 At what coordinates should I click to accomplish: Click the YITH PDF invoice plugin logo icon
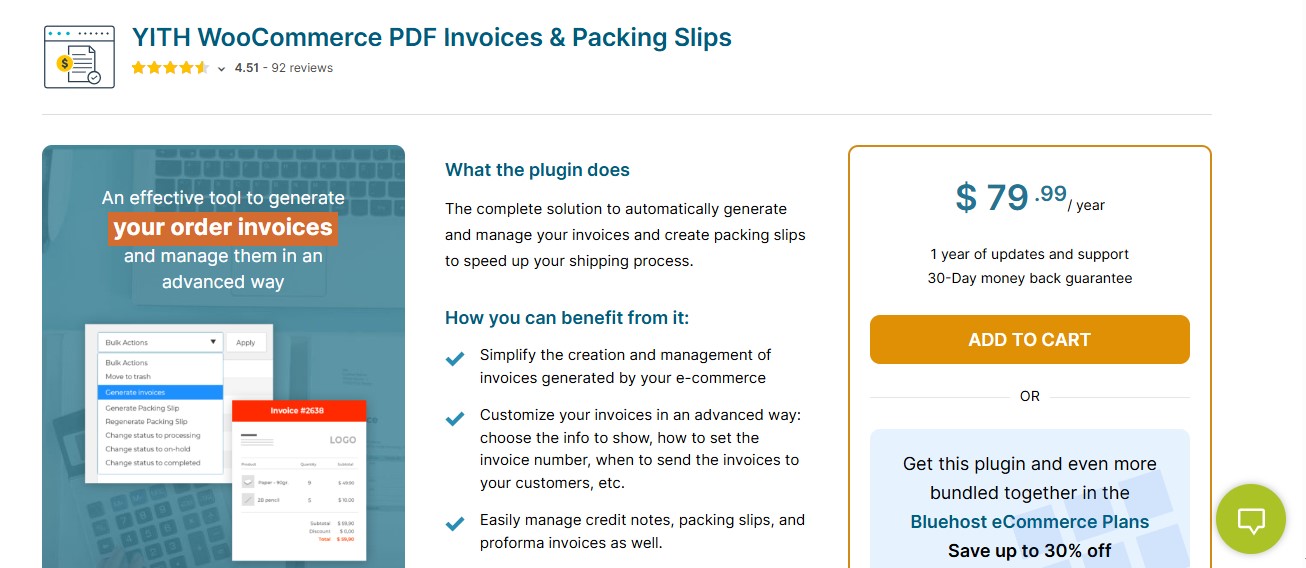[79, 57]
